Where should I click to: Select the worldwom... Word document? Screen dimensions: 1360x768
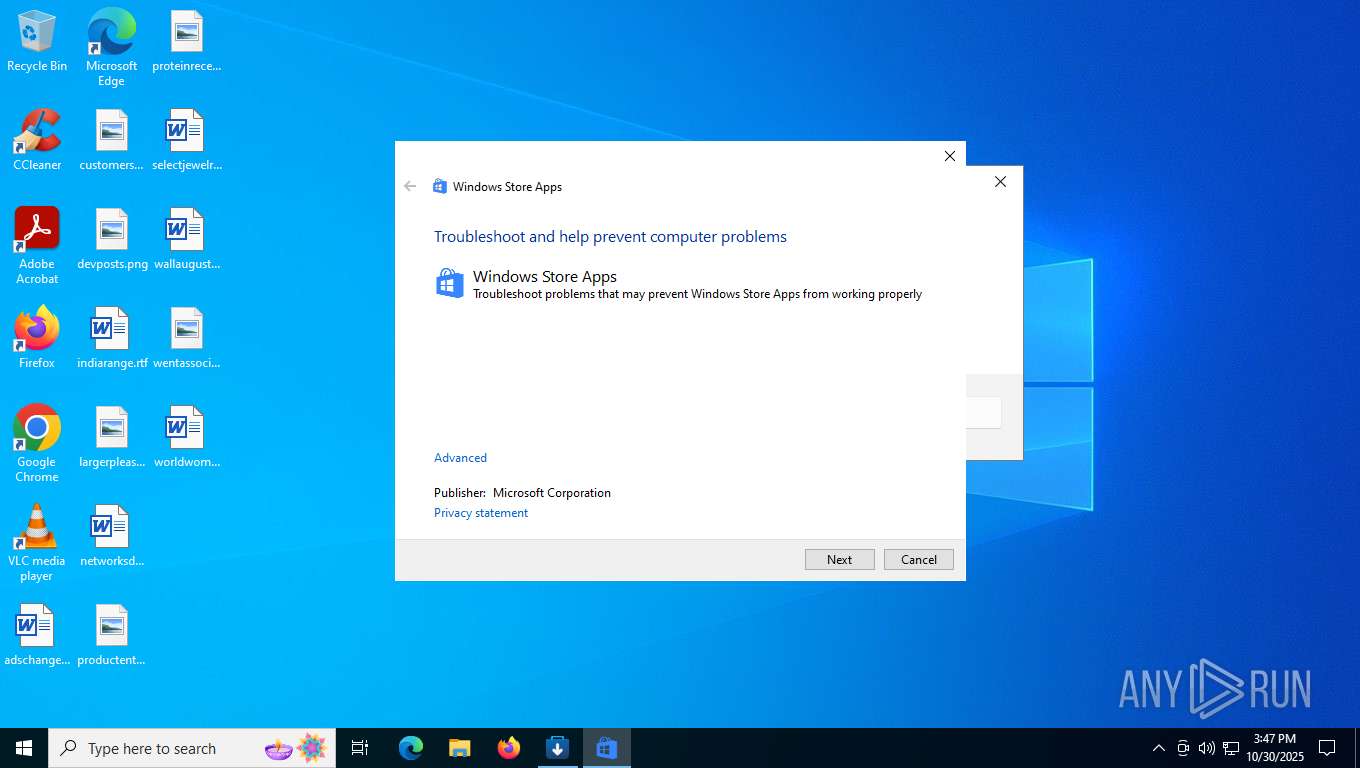(186, 437)
